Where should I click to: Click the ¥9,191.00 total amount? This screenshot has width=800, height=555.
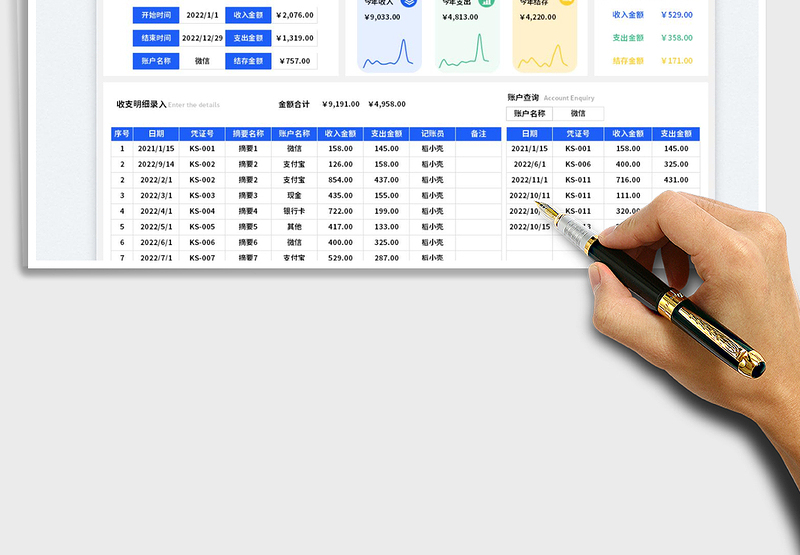[339, 104]
